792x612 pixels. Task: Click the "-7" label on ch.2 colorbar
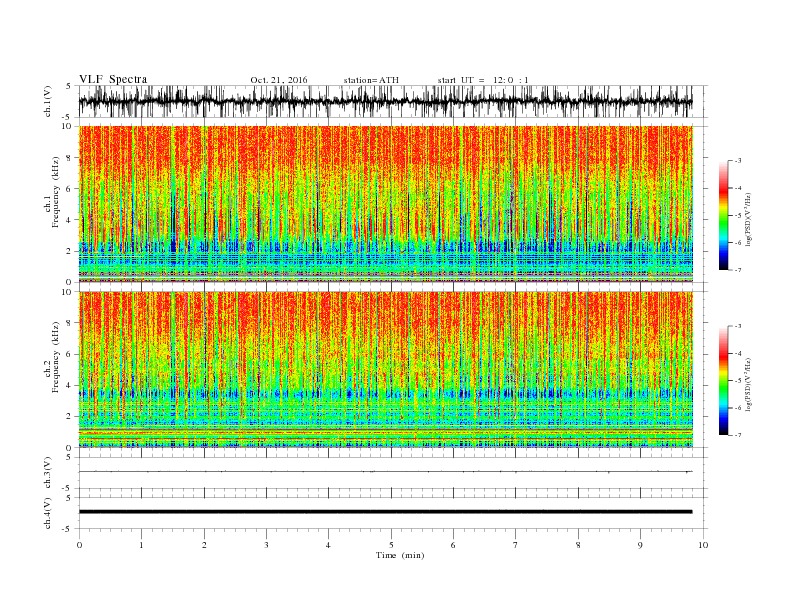[x=738, y=435]
